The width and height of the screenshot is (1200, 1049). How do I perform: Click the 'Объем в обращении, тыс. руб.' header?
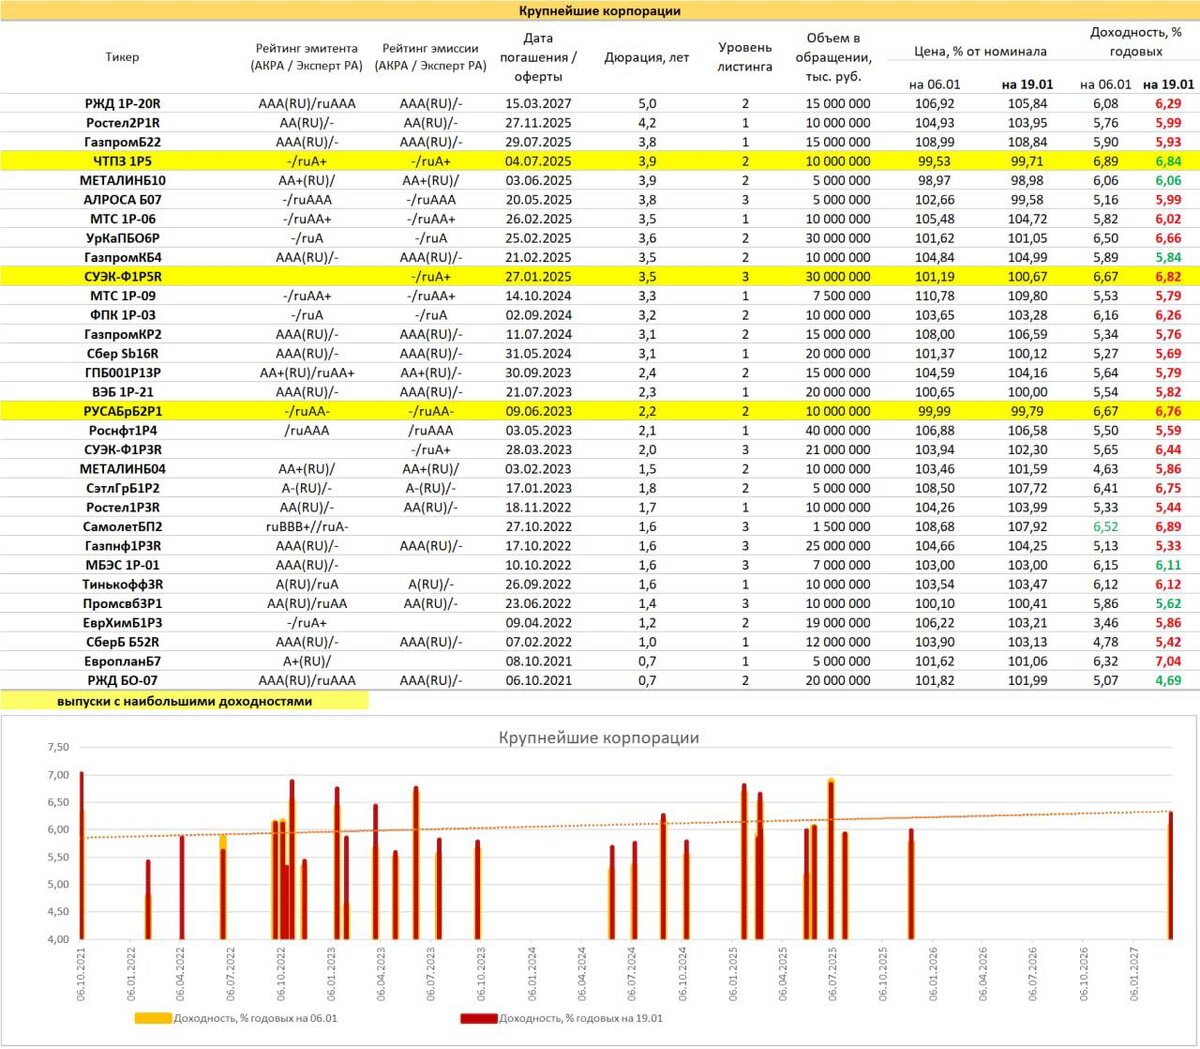[x=833, y=57]
